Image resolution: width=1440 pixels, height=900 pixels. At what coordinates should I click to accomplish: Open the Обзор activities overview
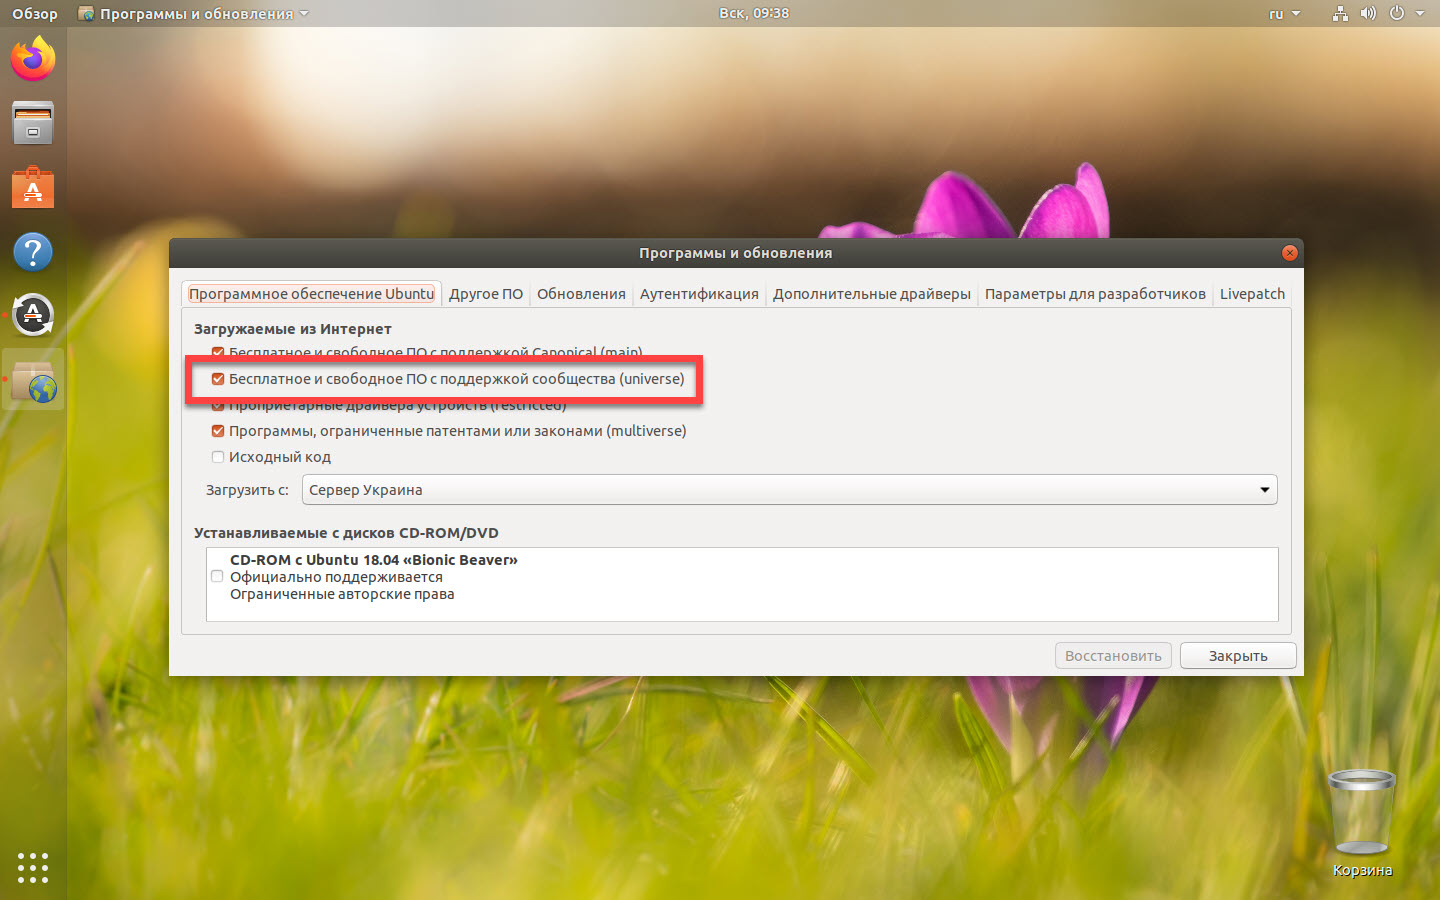coord(35,14)
